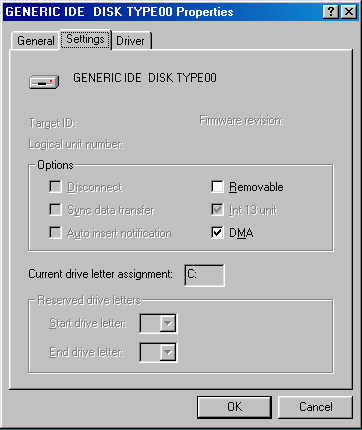Toggle Auto insert notification checkbox
Image resolution: width=362 pixels, height=430 pixels.
(x=55, y=232)
